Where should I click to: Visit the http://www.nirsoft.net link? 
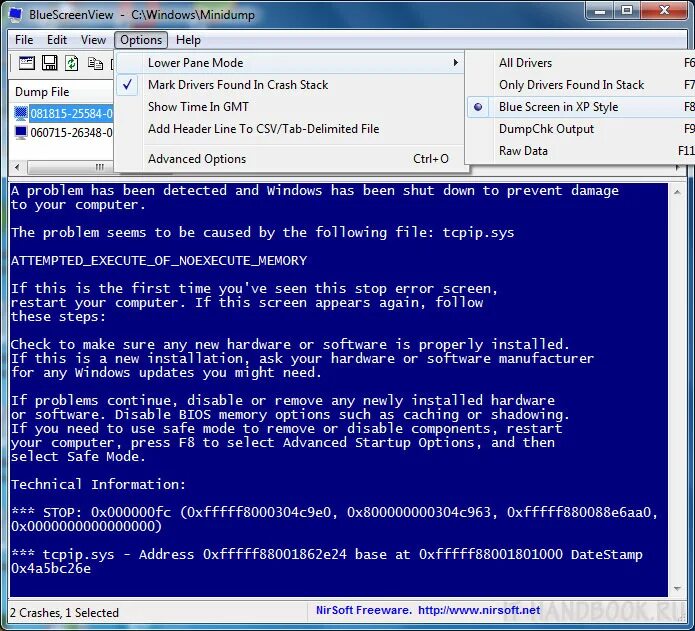pyautogui.click(x=479, y=610)
